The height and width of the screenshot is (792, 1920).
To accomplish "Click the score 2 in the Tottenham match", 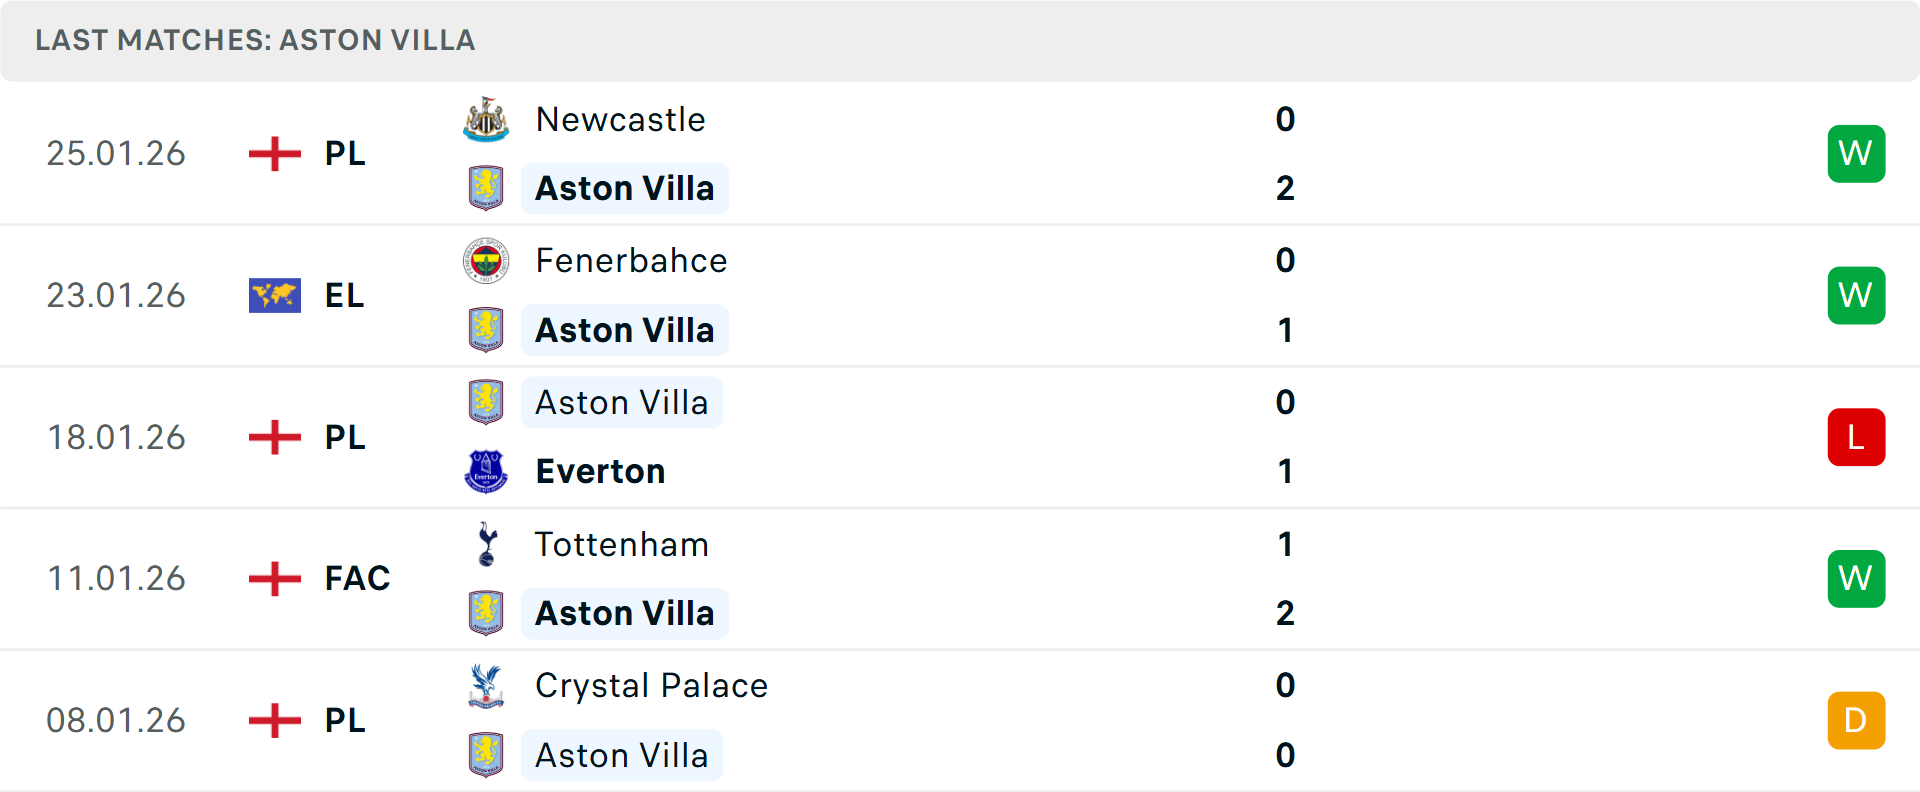I will point(1286,613).
